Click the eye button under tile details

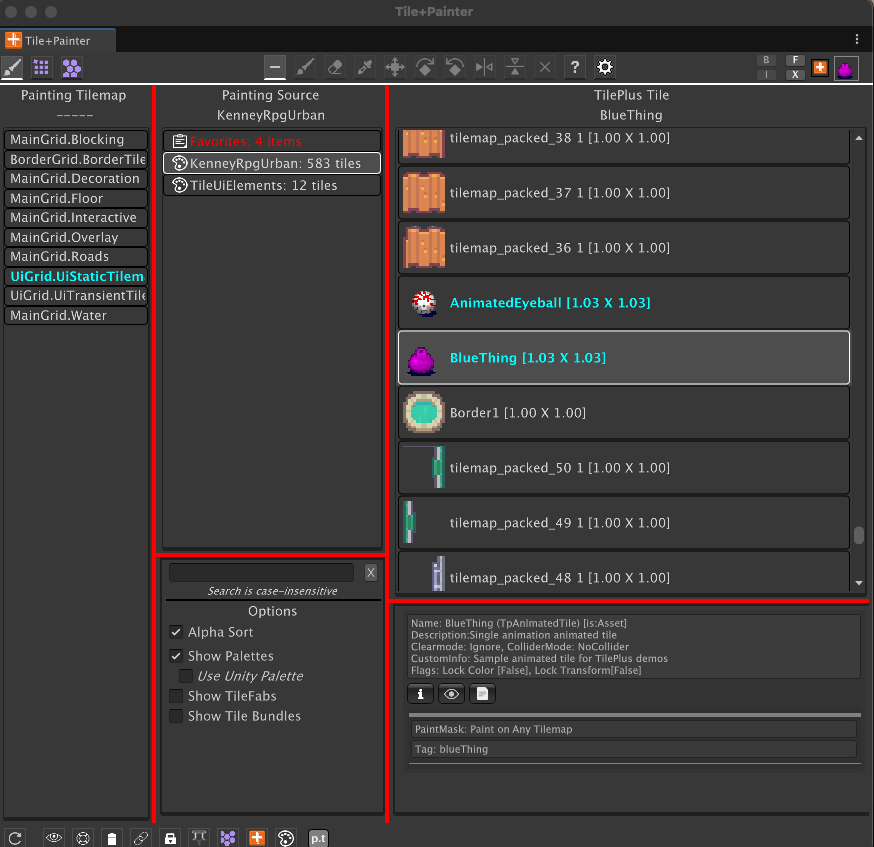click(451, 694)
